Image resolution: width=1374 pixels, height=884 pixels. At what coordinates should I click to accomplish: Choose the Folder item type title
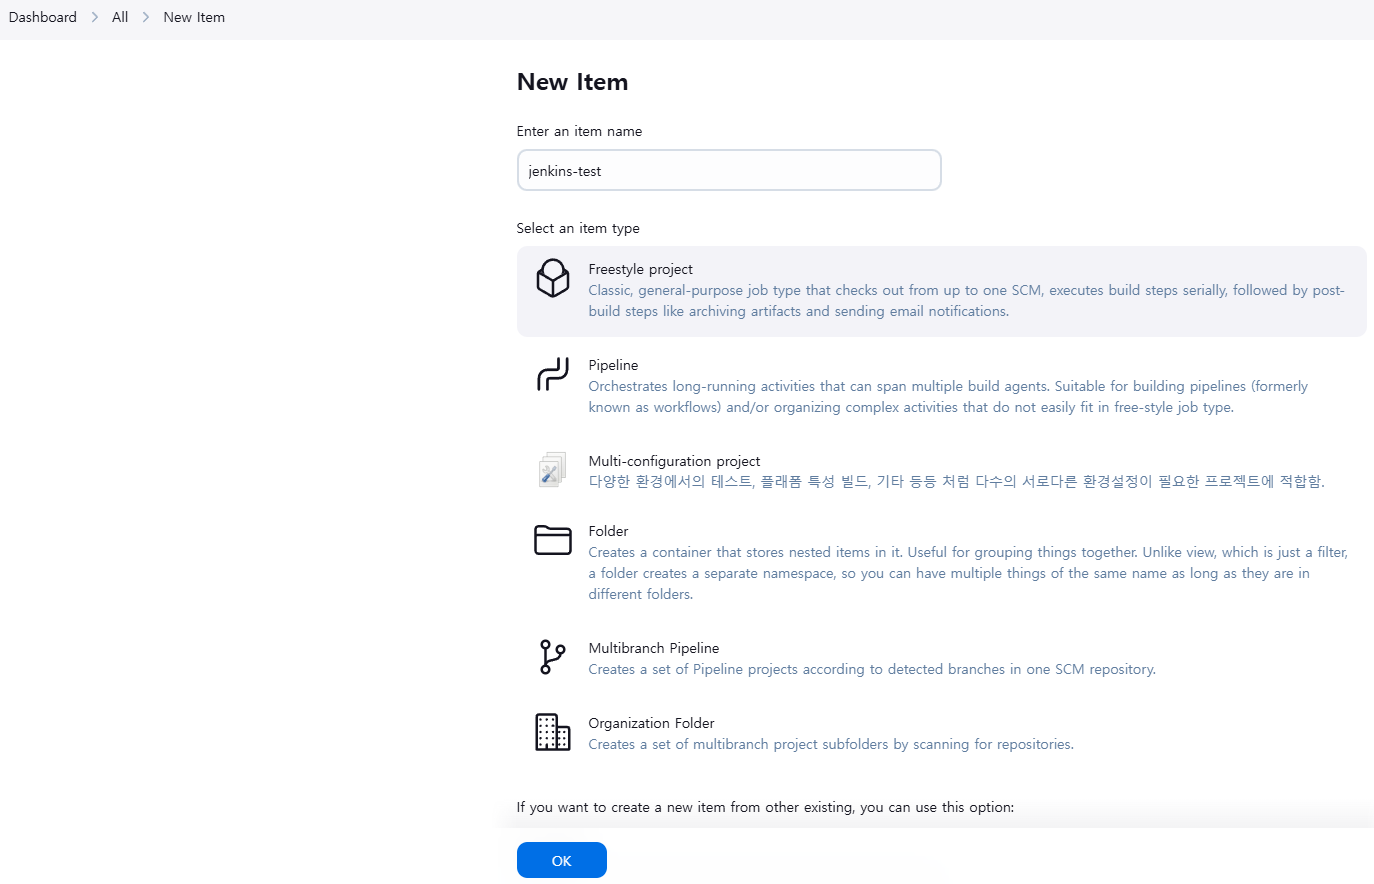pos(608,531)
